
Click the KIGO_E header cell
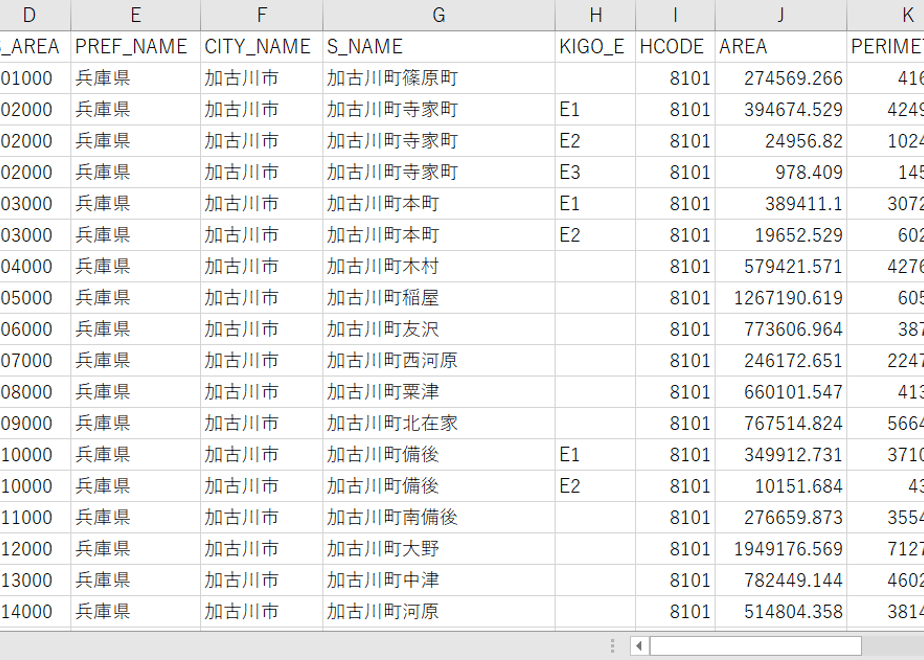click(x=596, y=47)
